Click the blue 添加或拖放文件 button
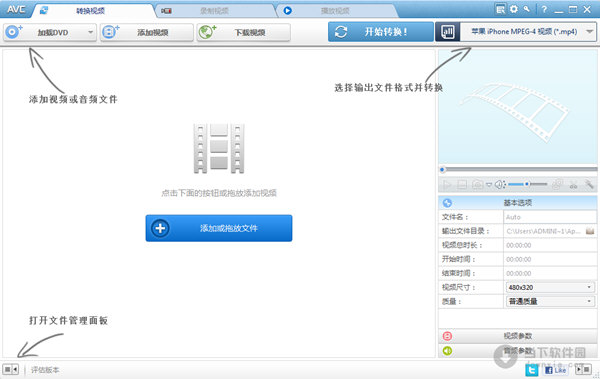600x379 pixels. coord(219,228)
